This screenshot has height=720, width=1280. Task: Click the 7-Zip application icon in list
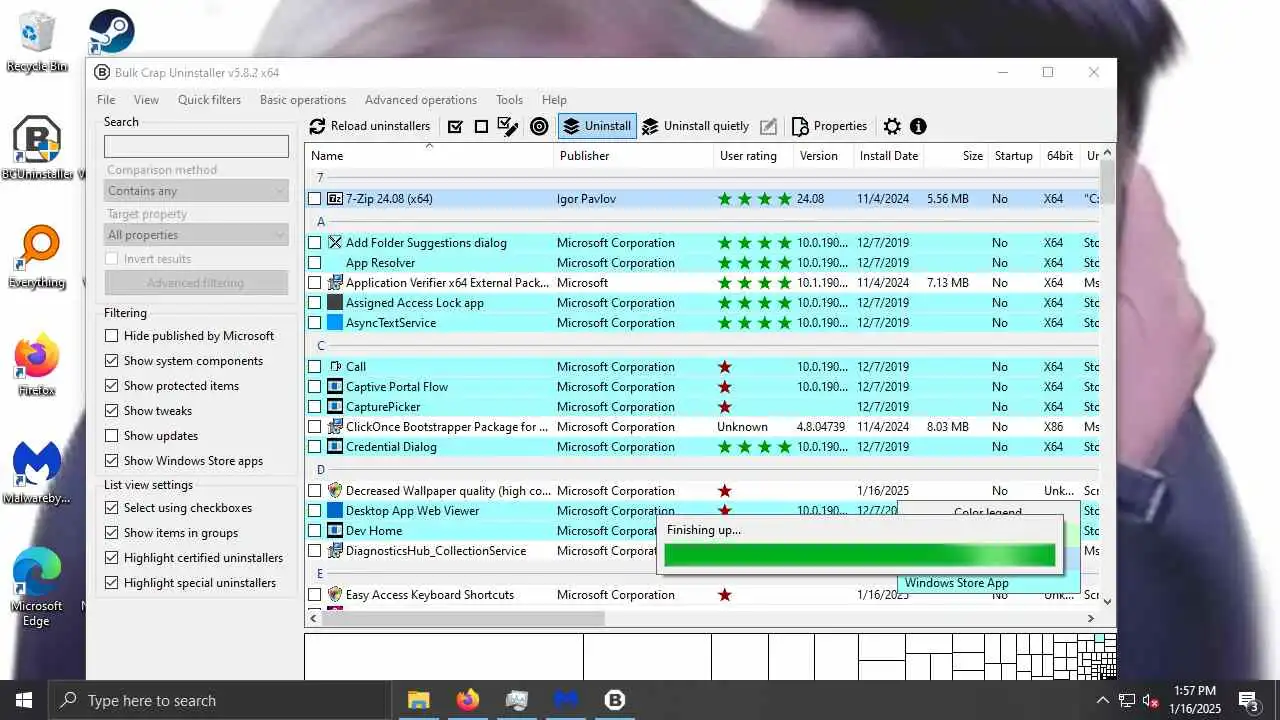335,199
